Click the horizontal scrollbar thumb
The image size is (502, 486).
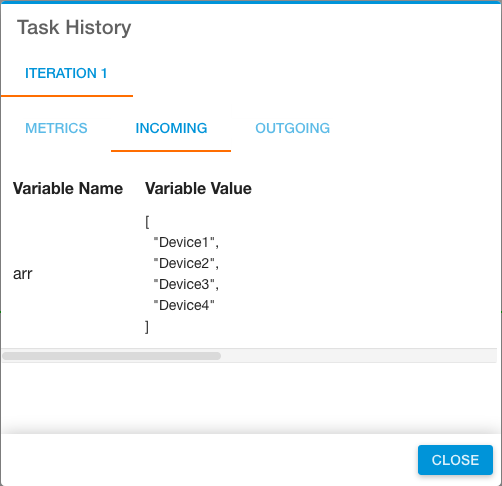point(111,356)
